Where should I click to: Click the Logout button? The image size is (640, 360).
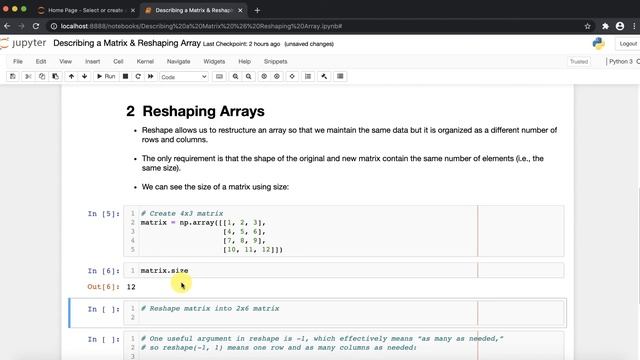click(628, 44)
